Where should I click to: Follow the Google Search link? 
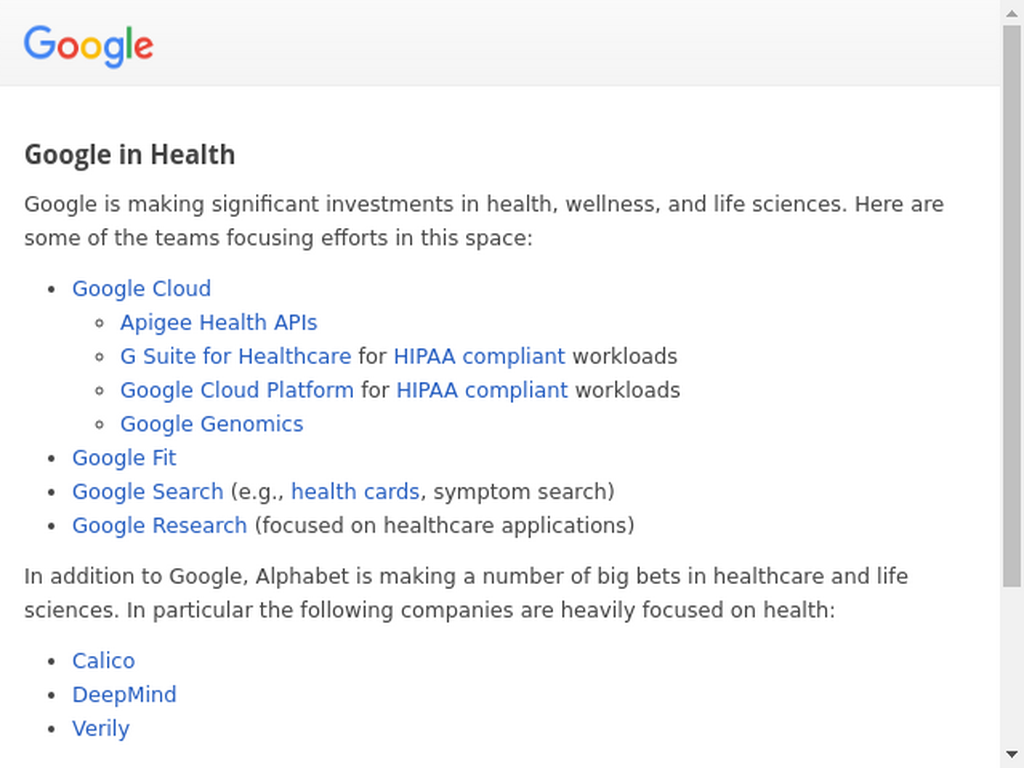148,492
